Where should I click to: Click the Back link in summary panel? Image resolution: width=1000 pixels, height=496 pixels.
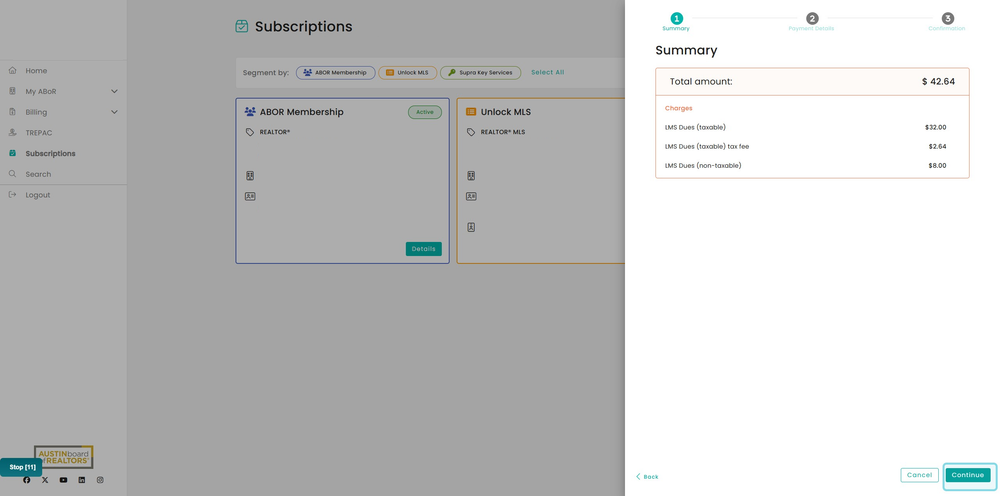pos(647,477)
